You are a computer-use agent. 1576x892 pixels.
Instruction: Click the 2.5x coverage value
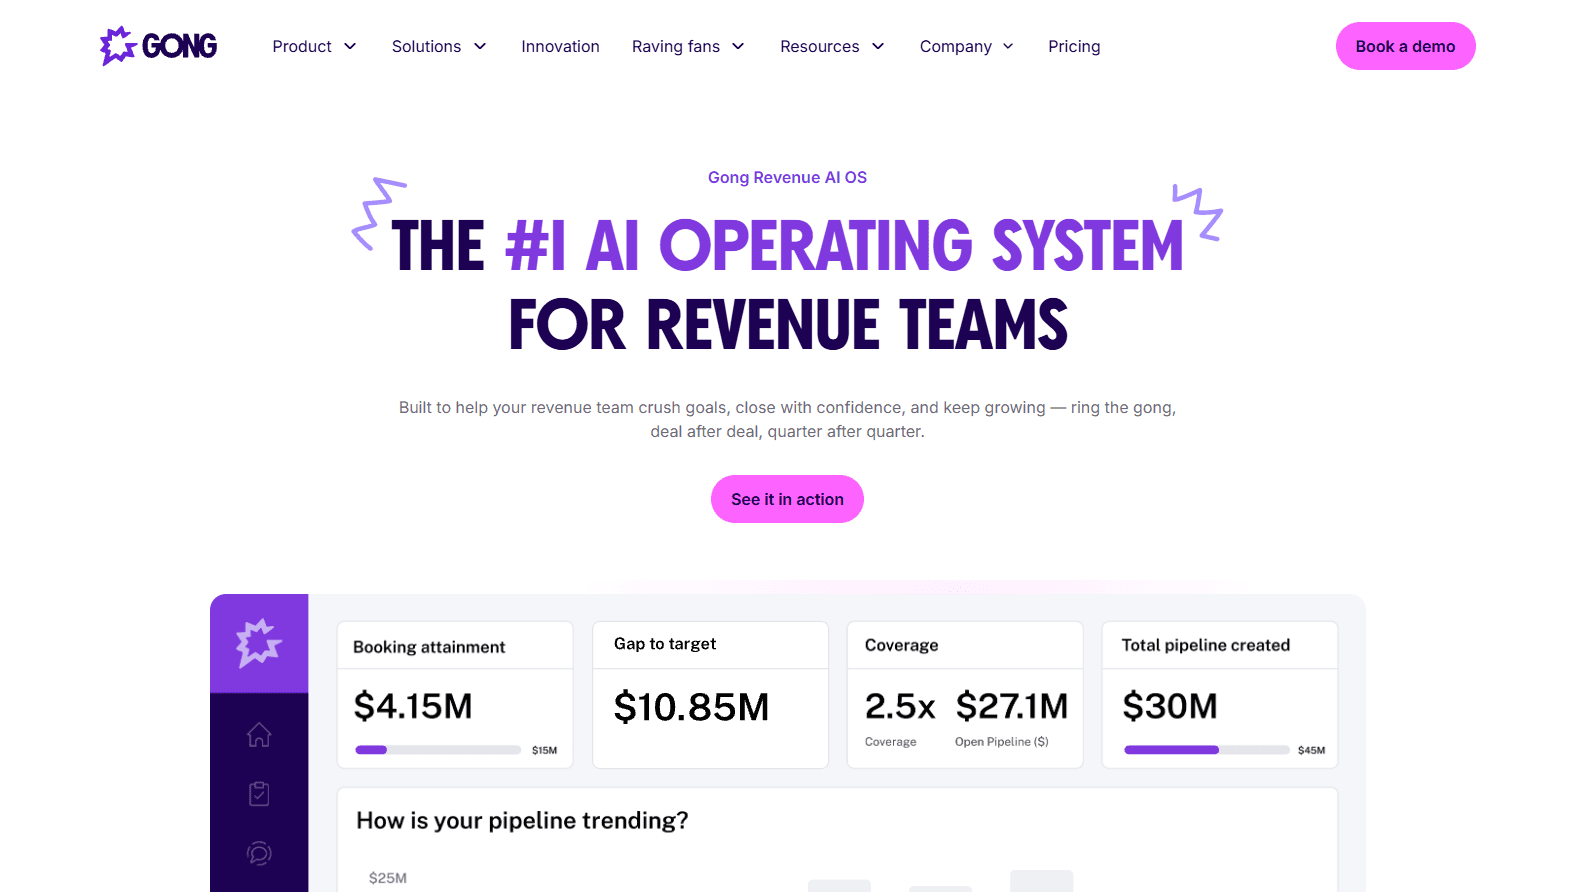900,706
